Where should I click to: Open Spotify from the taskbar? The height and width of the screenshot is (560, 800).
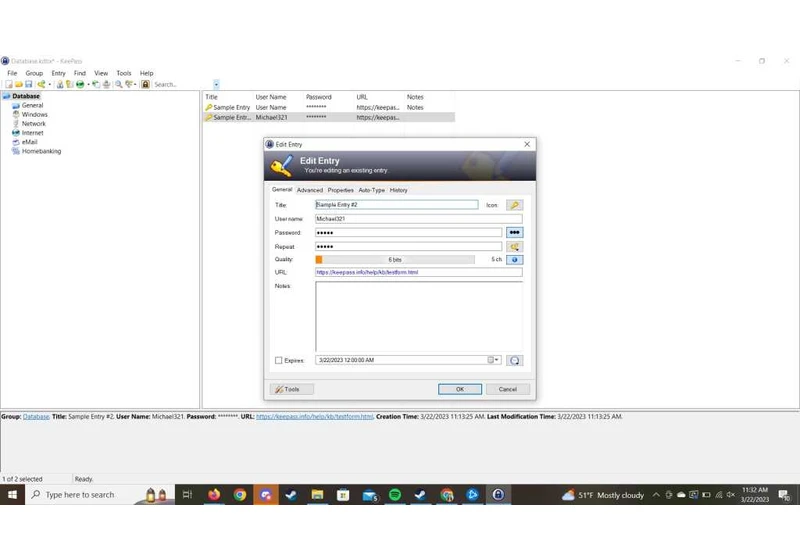(395, 495)
